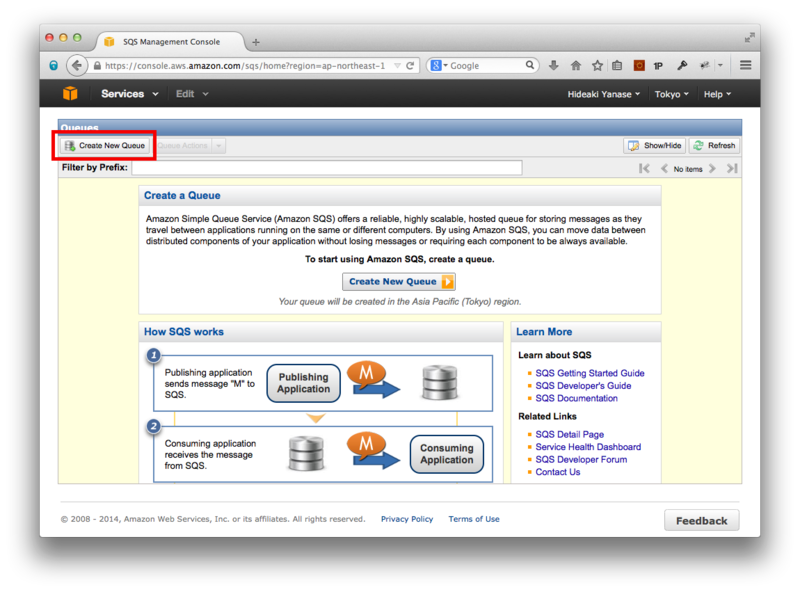This screenshot has height=592, width=800.
Task: Open the SQS Getting Started Guide link
Action: pyautogui.click(x=590, y=373)
